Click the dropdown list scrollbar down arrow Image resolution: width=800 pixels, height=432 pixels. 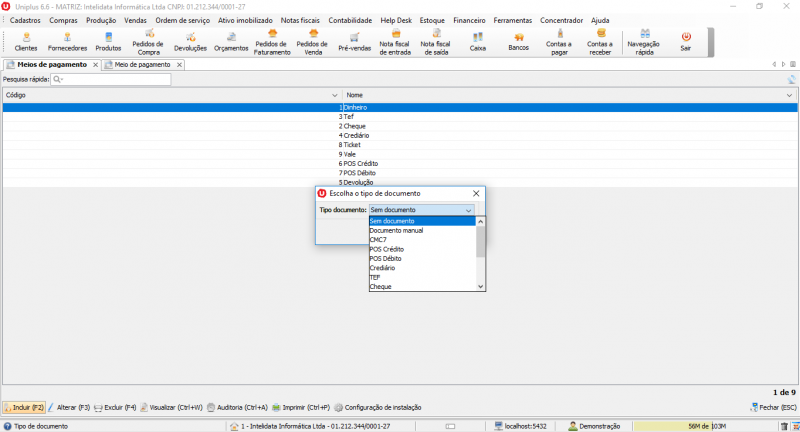(x=480, y=287)
